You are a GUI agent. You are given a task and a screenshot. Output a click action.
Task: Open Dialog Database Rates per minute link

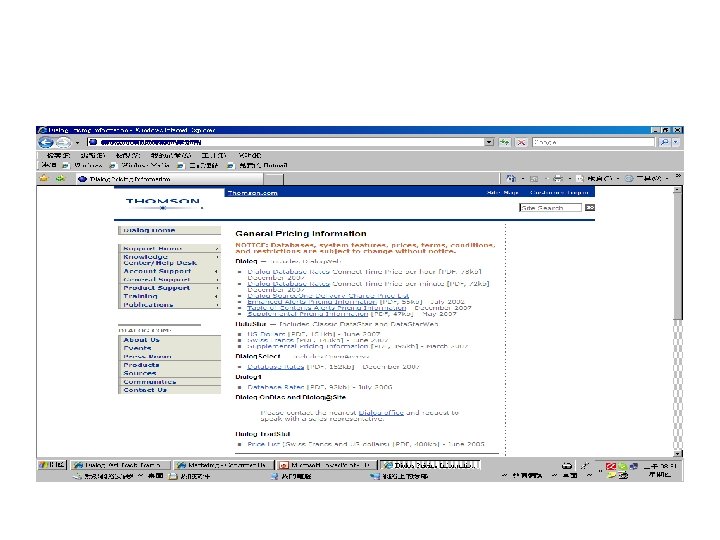pyautogui.click(x=288, y=284)
